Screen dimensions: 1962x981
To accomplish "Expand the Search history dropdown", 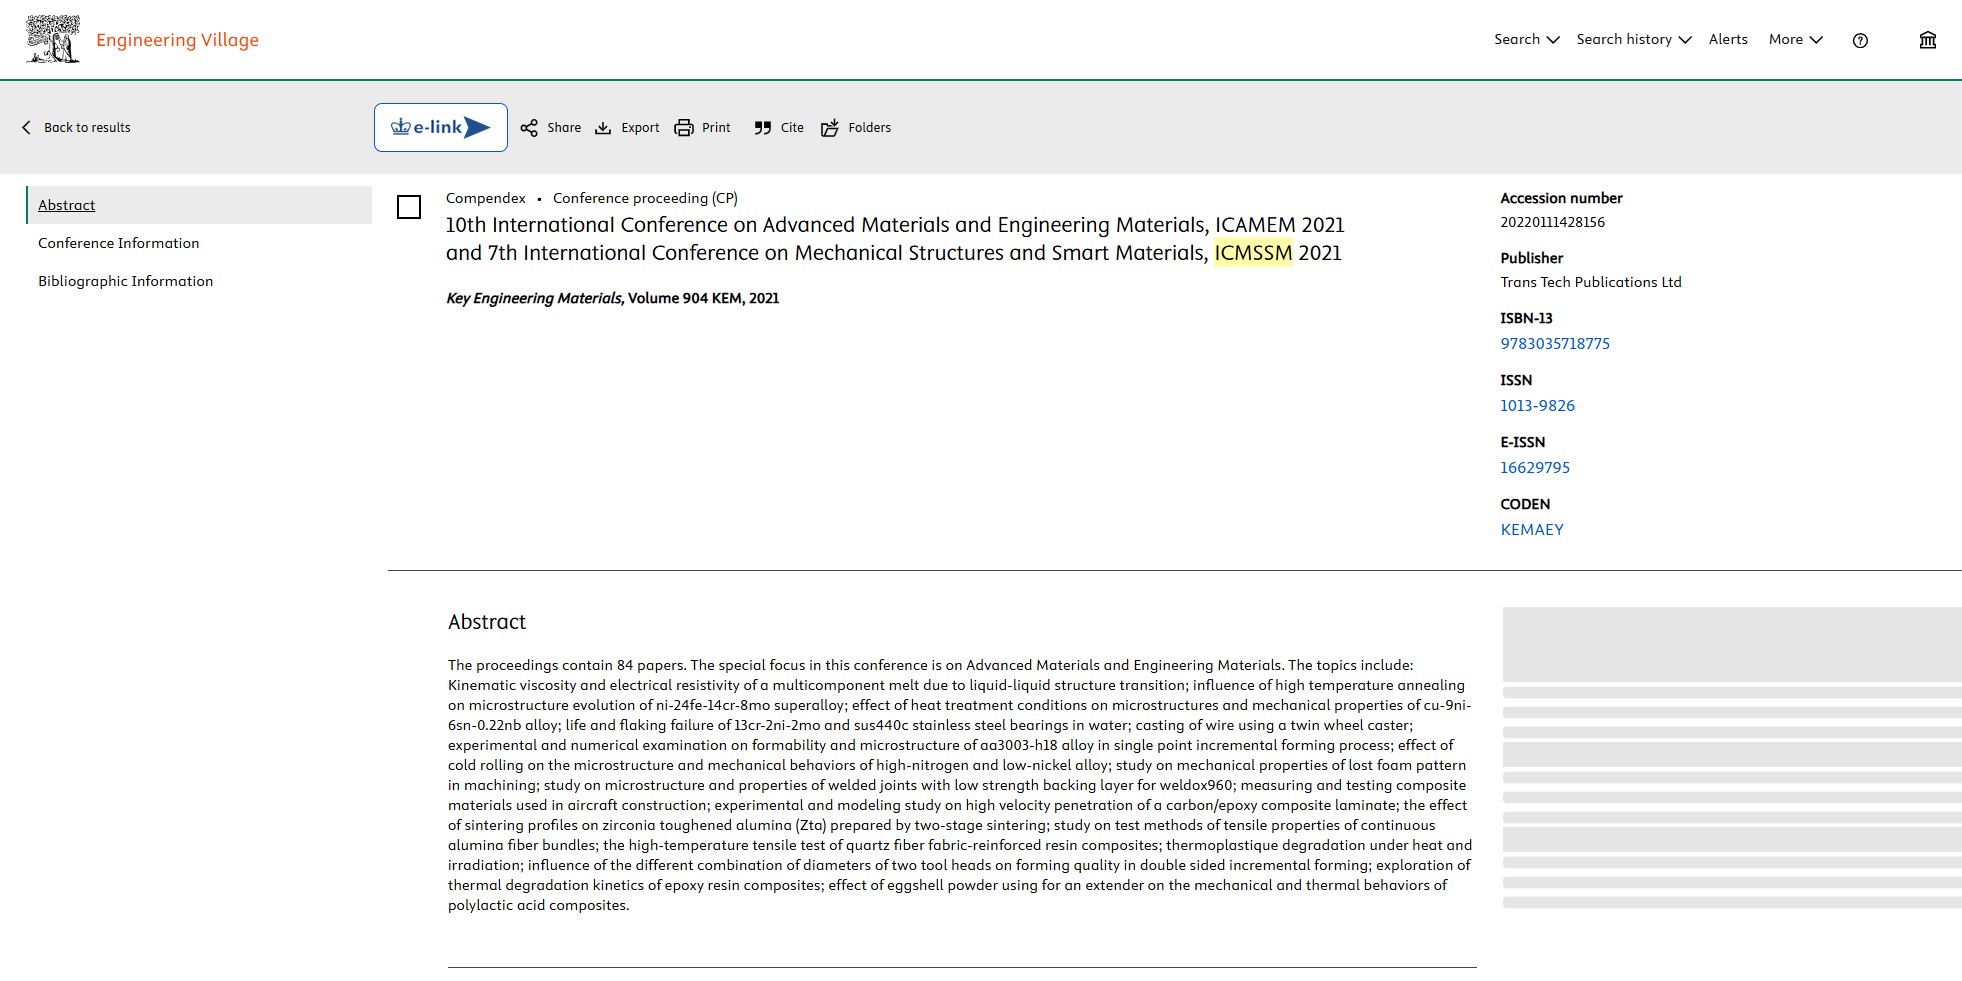I will 1633,40.
